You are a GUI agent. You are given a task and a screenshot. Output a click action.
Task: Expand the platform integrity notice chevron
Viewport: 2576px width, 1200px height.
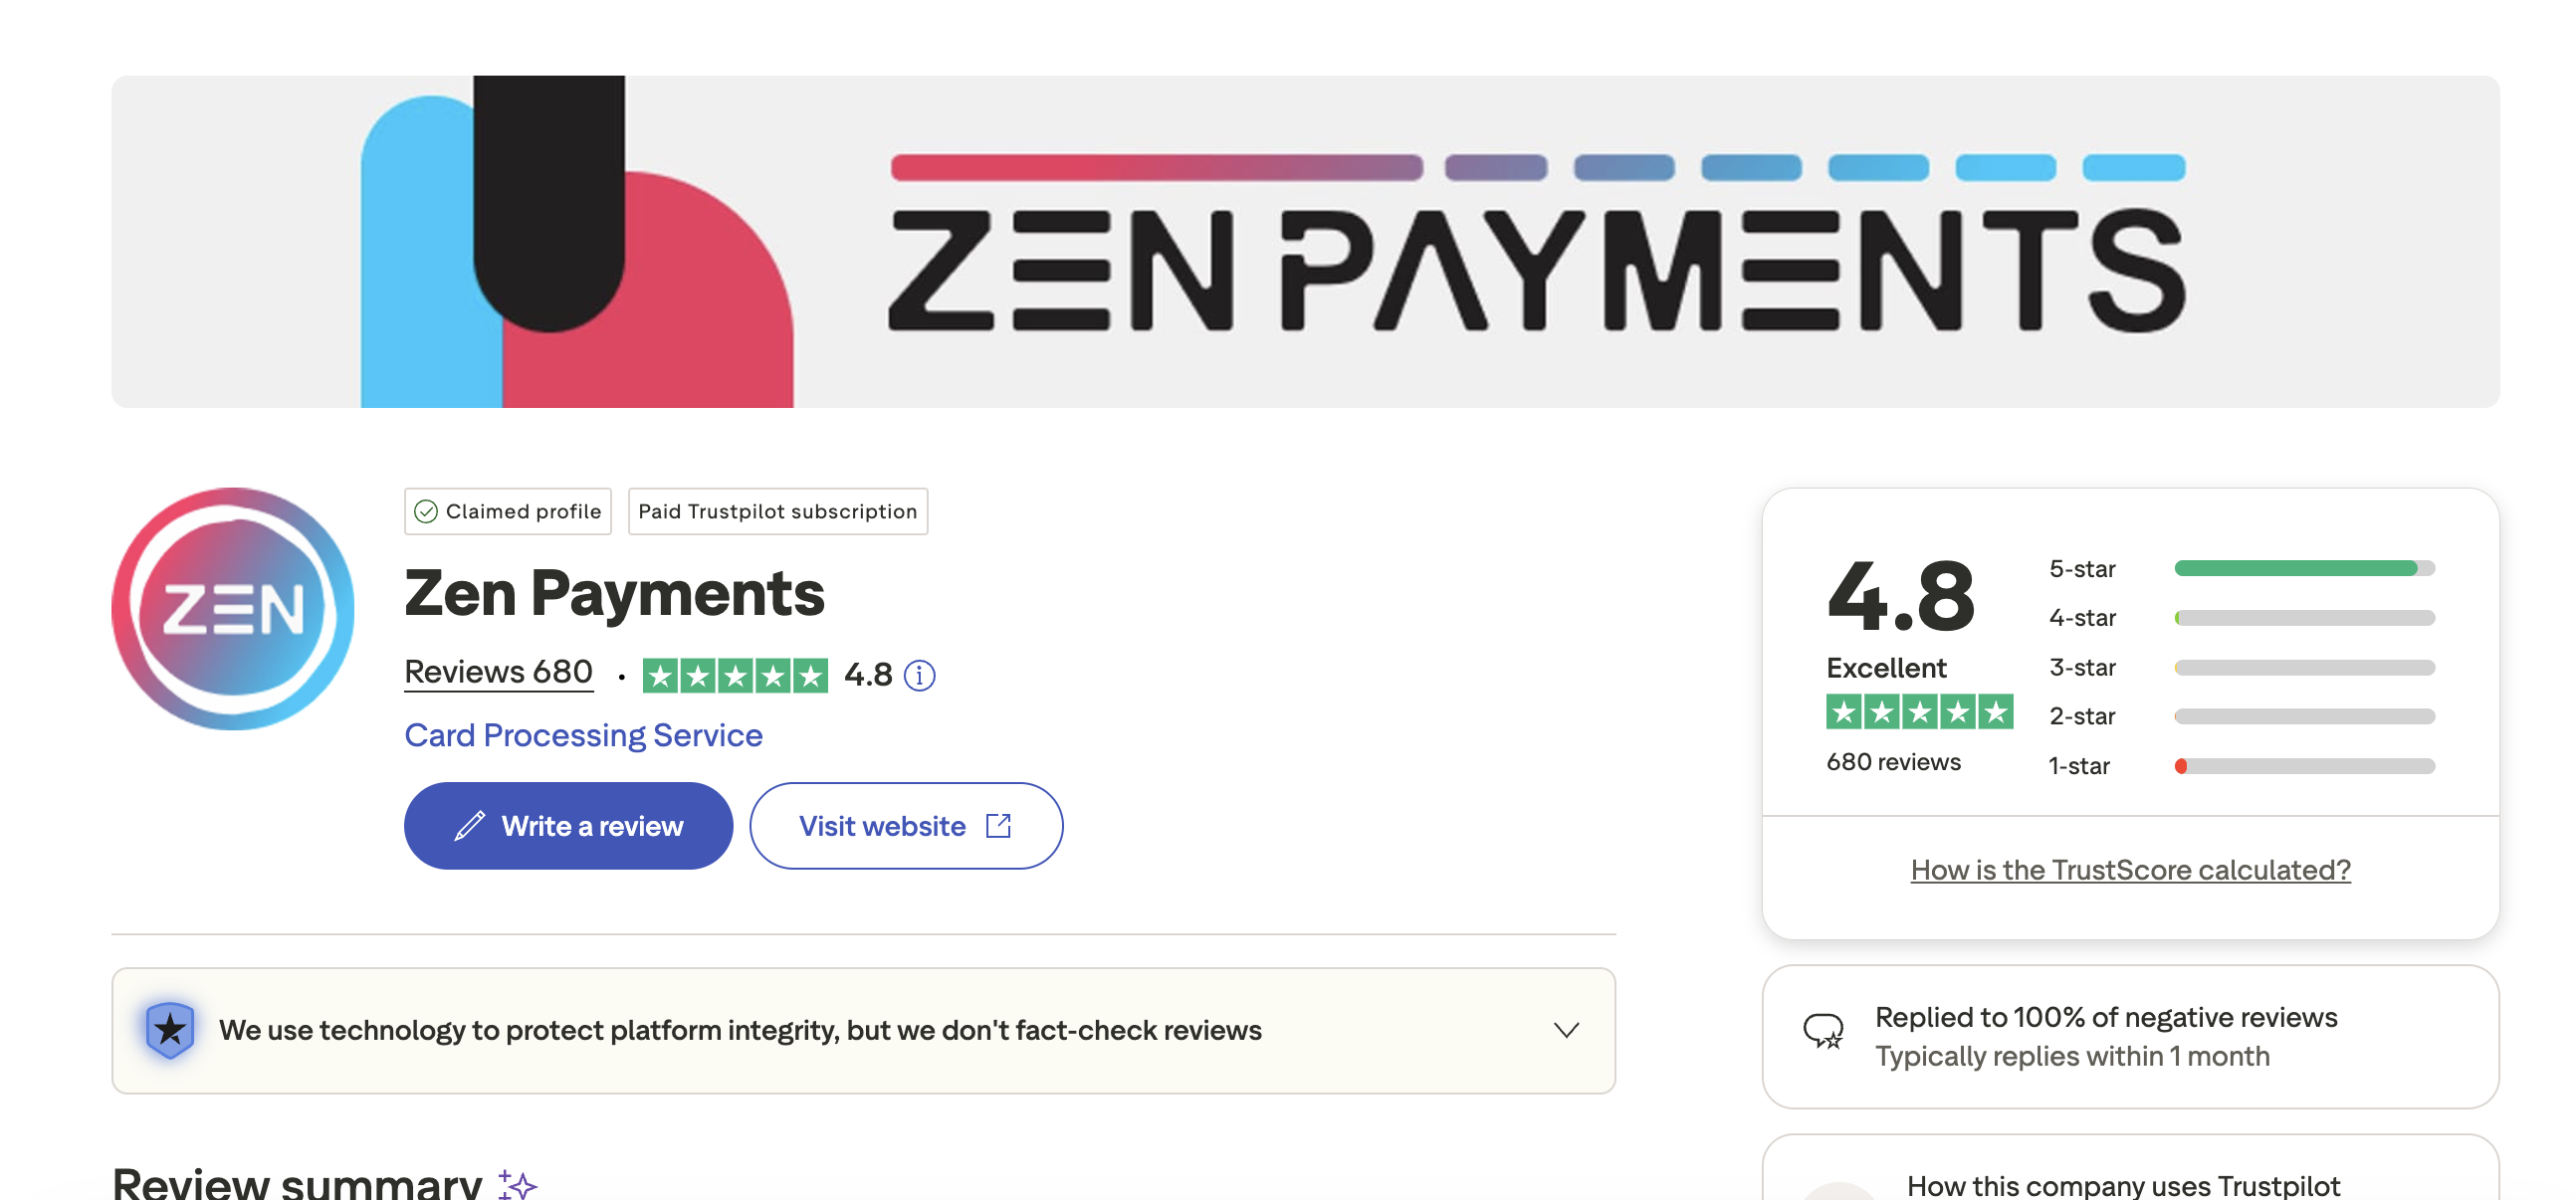[x=1566, y=1030]
